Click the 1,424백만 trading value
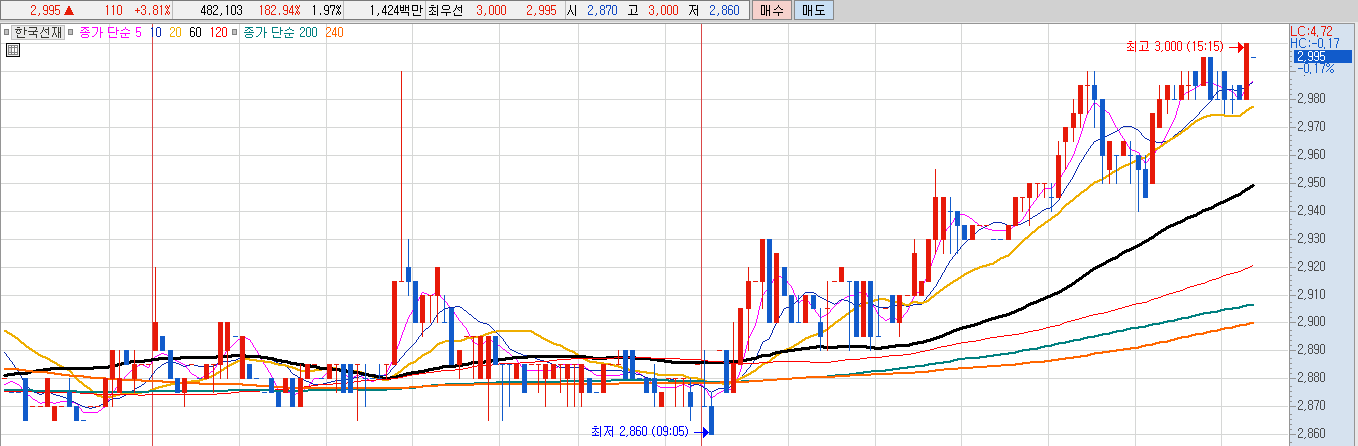1358x446 pixels. (396, 10)
